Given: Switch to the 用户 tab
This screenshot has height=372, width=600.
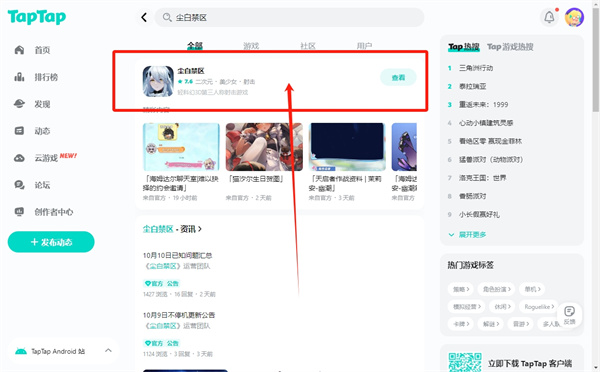Looking at the screenshot, I should tap(364, 46).
